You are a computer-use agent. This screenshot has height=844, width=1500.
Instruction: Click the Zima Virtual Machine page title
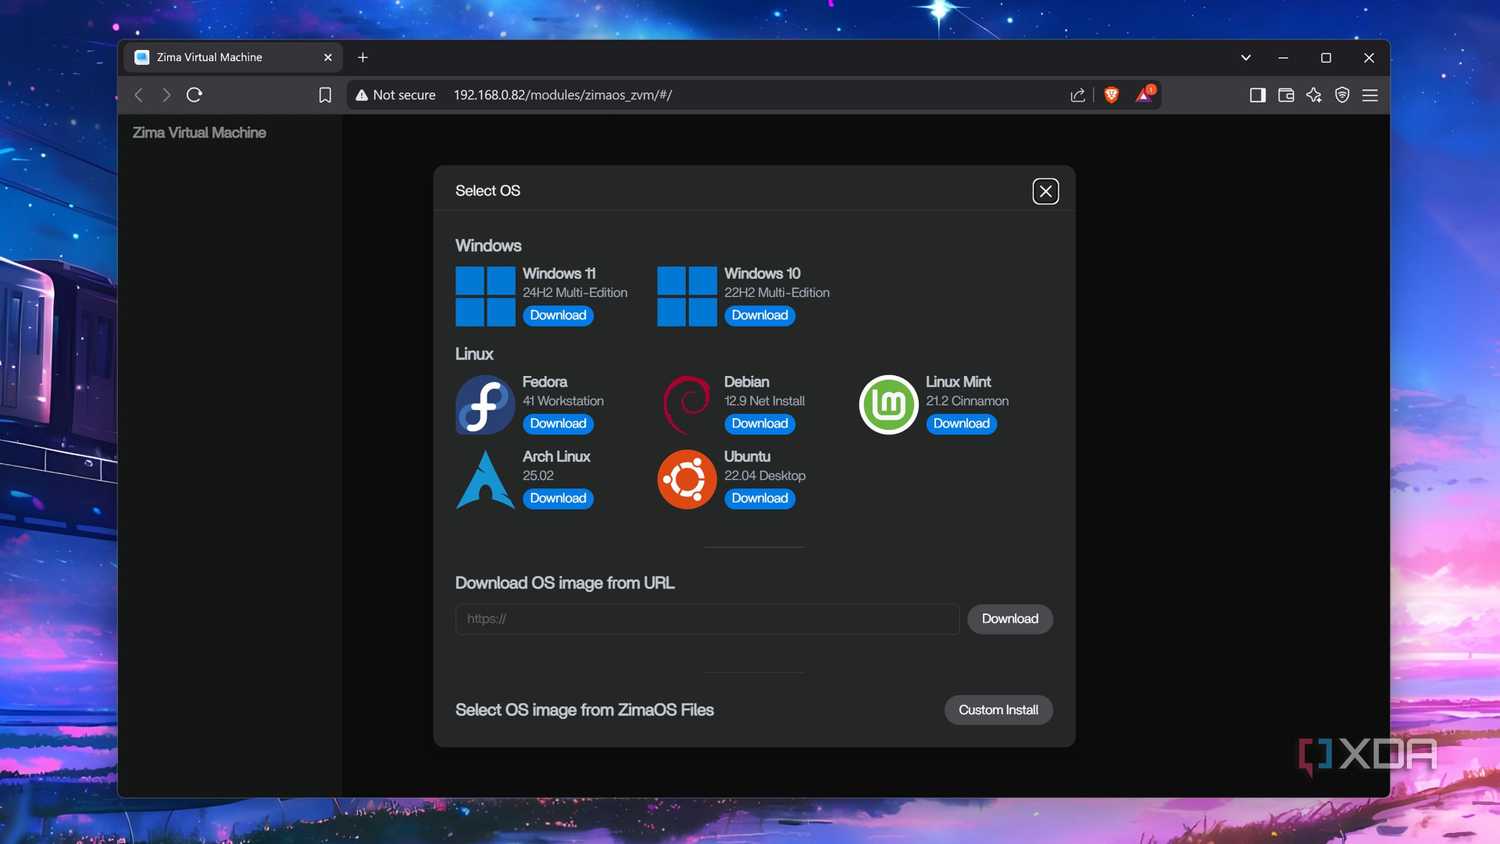200,133
